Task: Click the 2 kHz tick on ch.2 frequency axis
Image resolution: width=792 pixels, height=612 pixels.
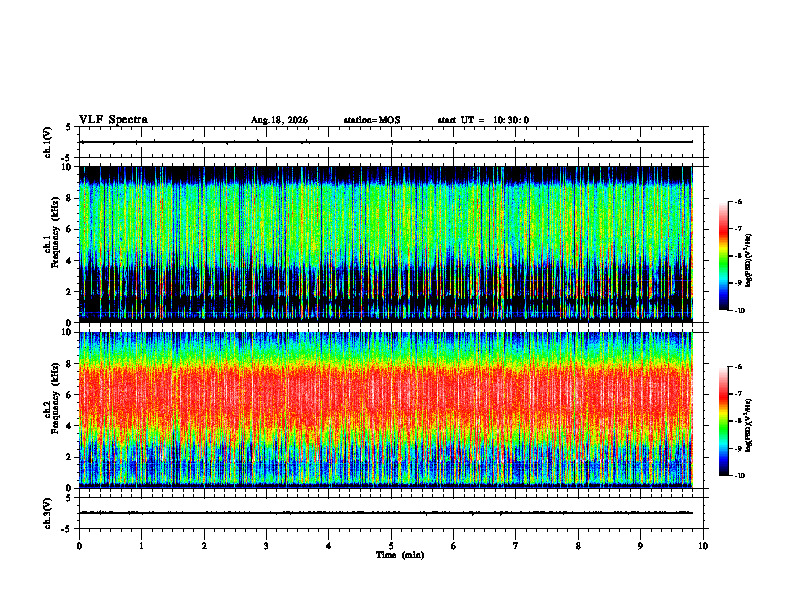Action: [x=74, y=457]
